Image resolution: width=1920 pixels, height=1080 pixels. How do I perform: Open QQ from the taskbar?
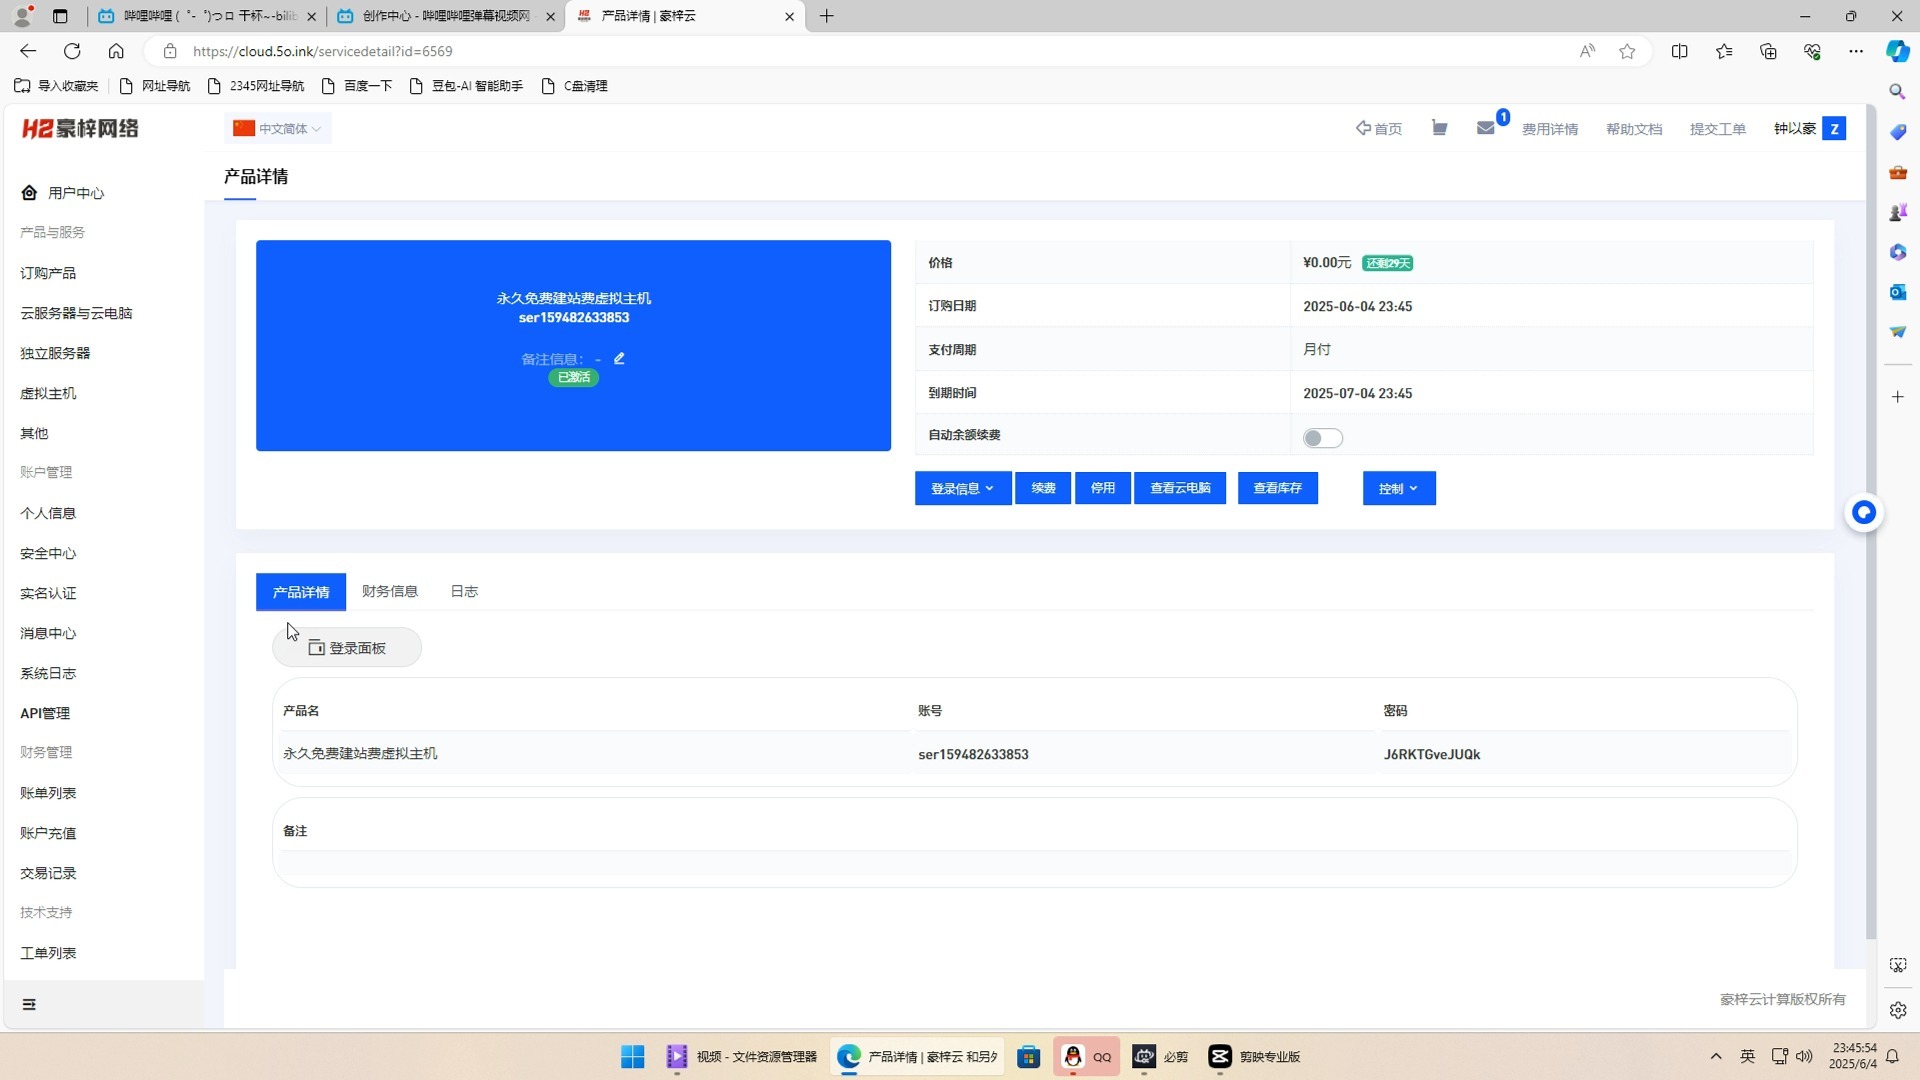(1086, 1056)
